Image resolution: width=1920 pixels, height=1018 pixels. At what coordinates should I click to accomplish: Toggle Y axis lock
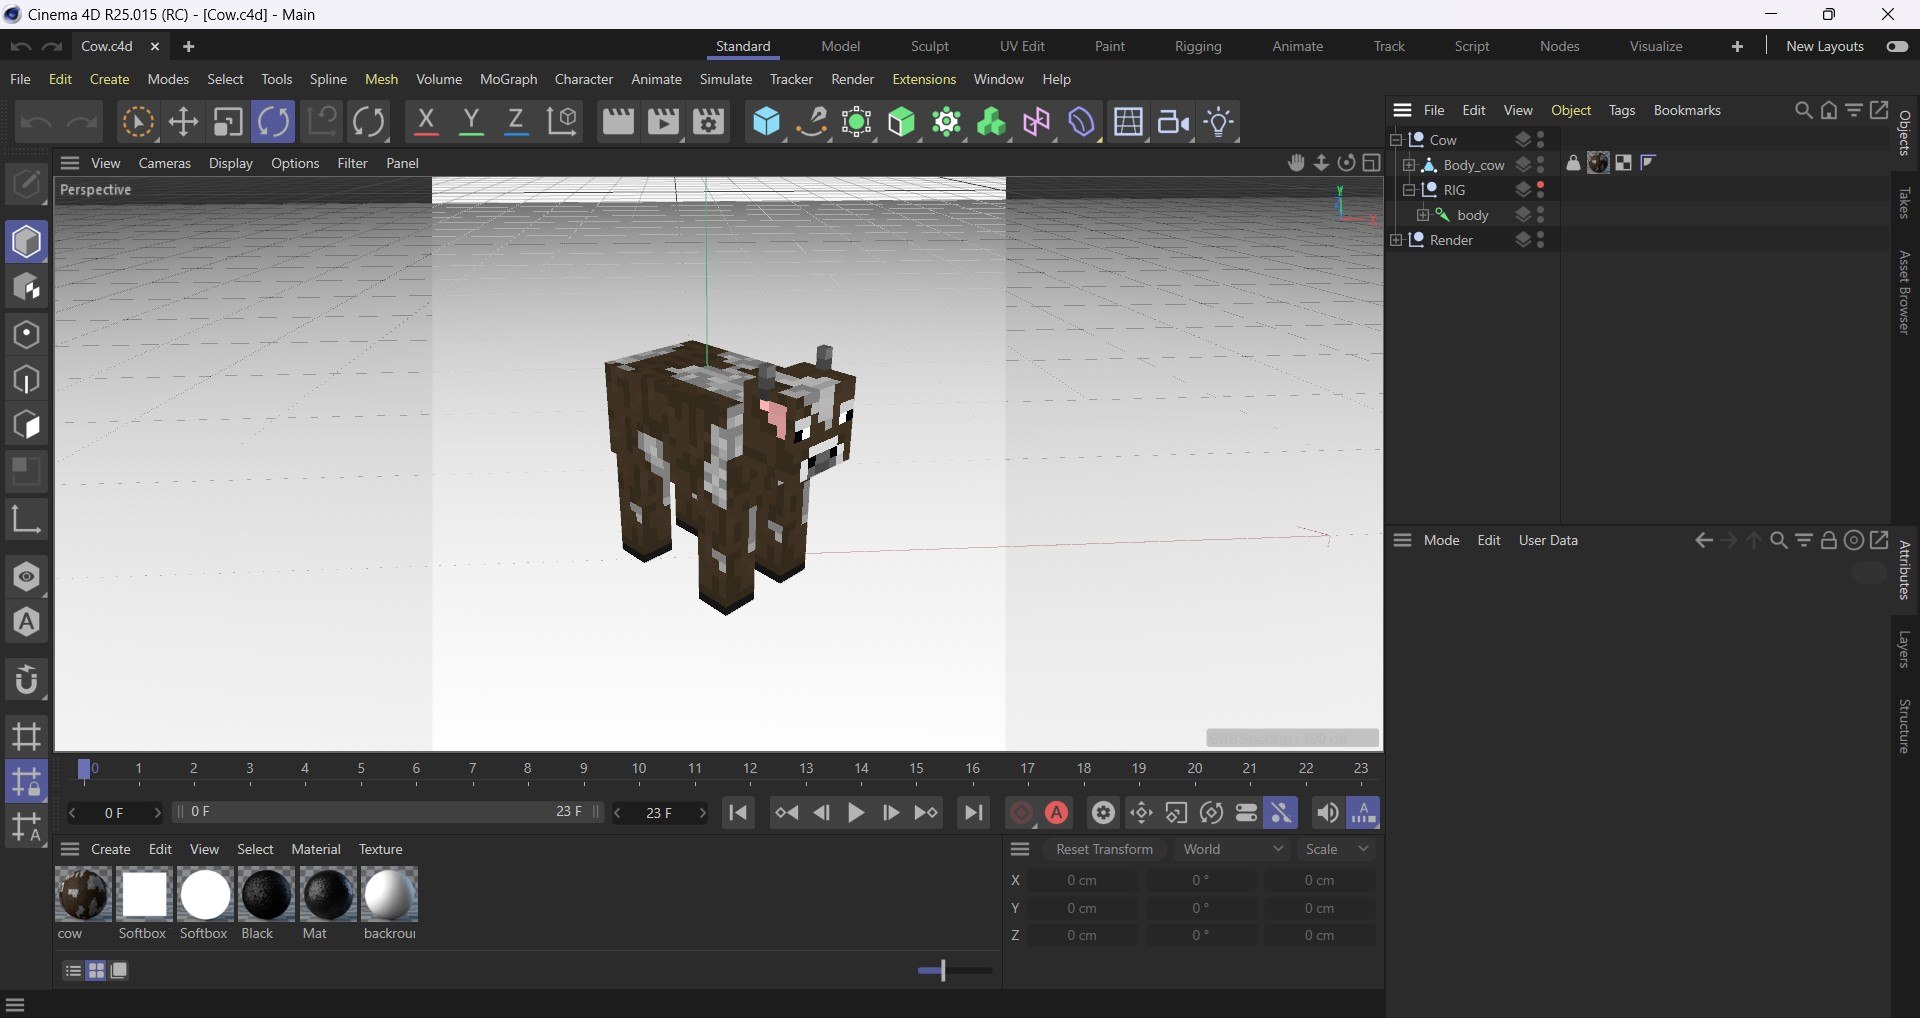(x=471, y=122)
